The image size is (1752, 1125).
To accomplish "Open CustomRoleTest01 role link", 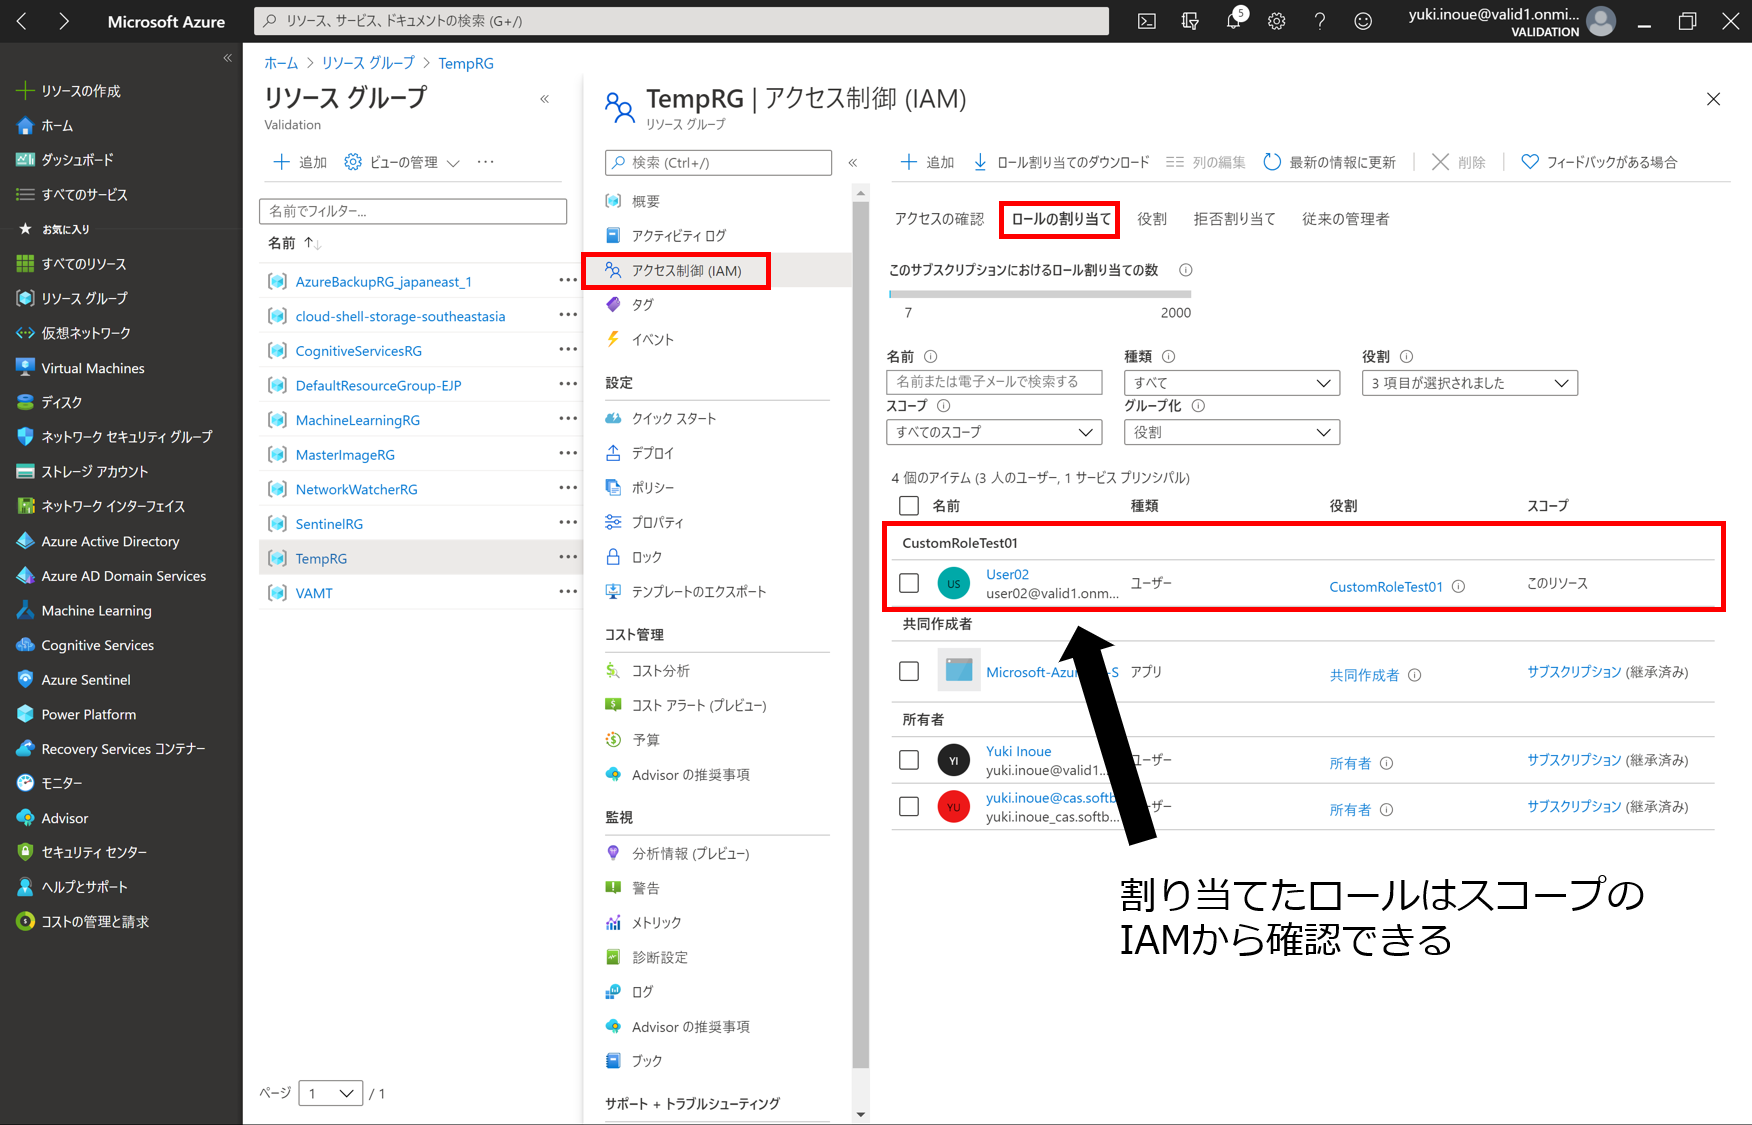I will click(1386, 587).
